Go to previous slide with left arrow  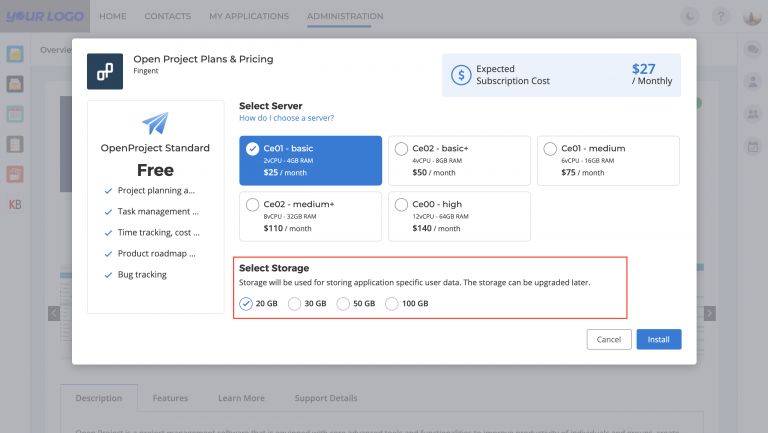tap(54, 313)
